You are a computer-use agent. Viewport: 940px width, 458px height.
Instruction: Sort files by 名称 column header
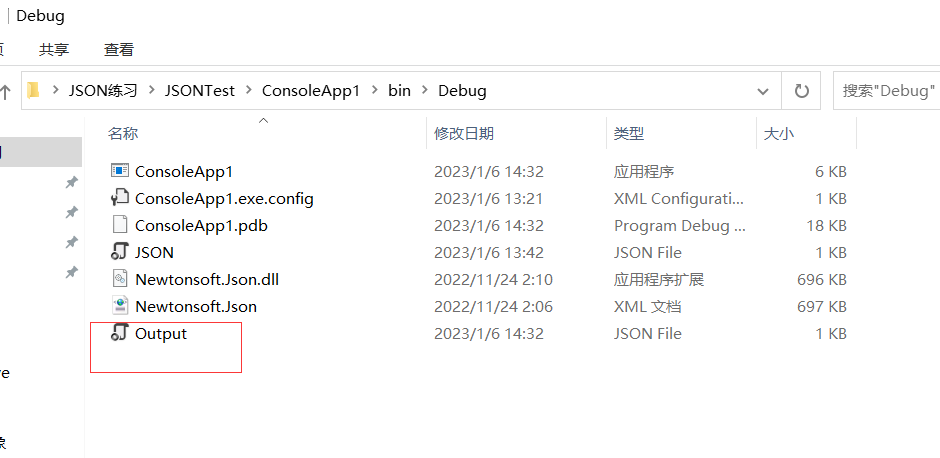click(x=123, y=133)
